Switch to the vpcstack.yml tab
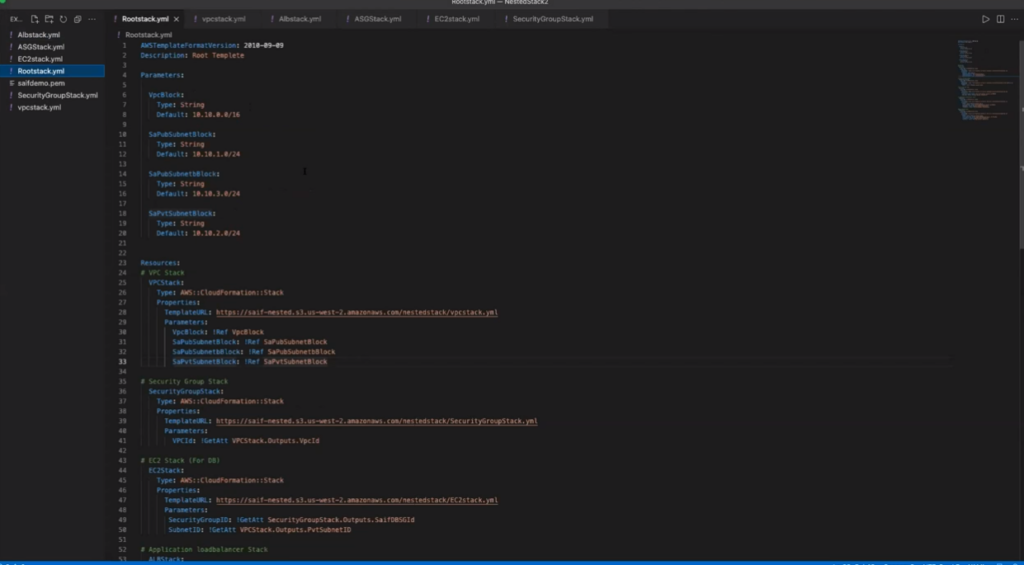 tap(223, 19)
